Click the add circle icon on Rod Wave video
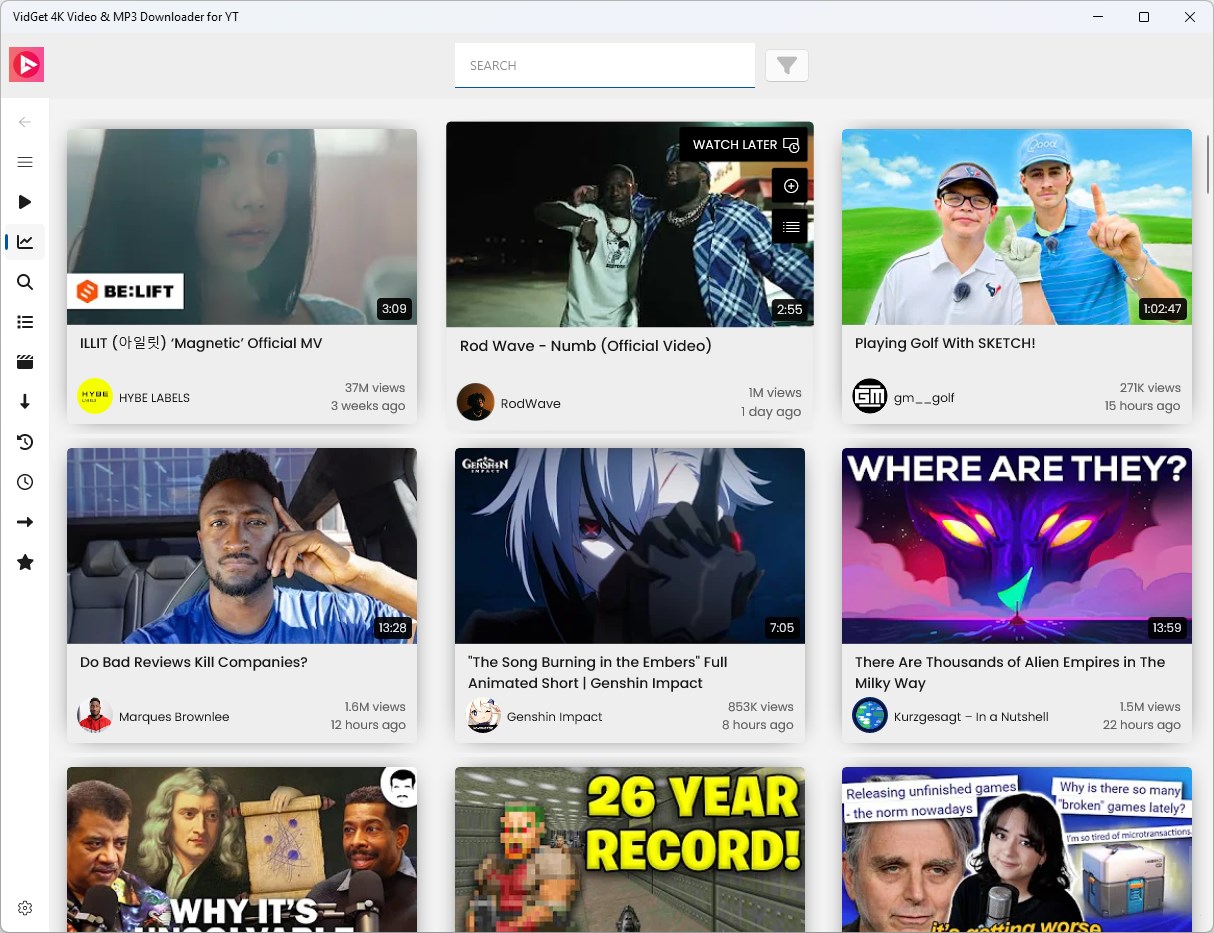The image size is (1214, 933). (790, 186)
